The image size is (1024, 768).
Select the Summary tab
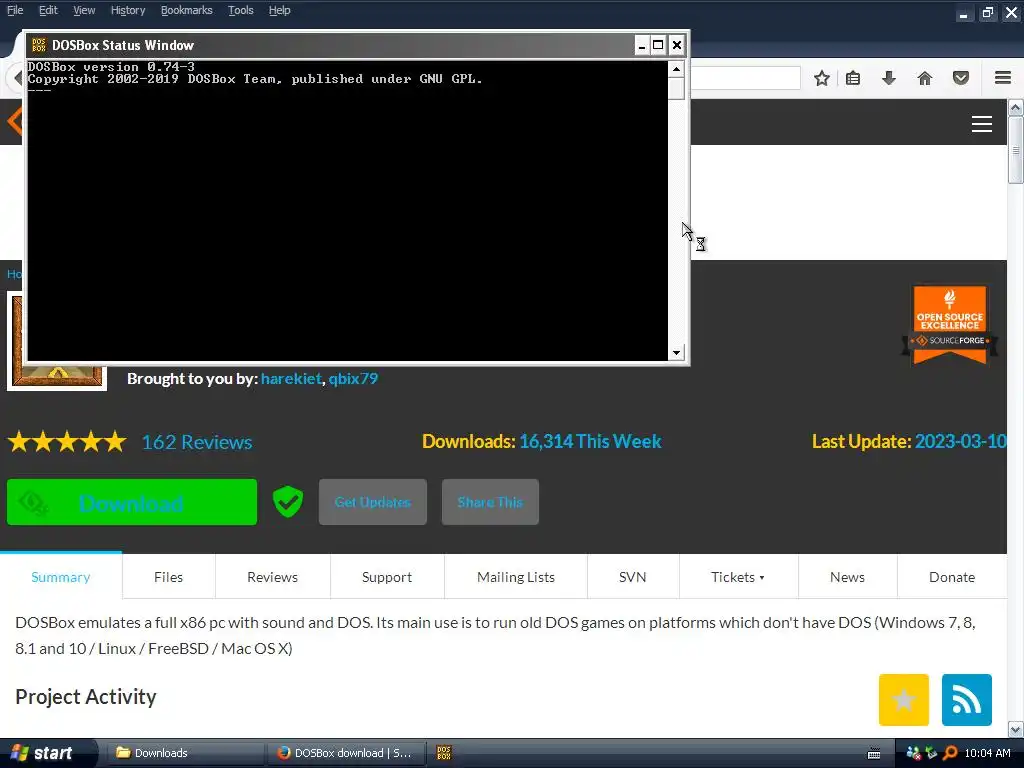pos(61,577)
